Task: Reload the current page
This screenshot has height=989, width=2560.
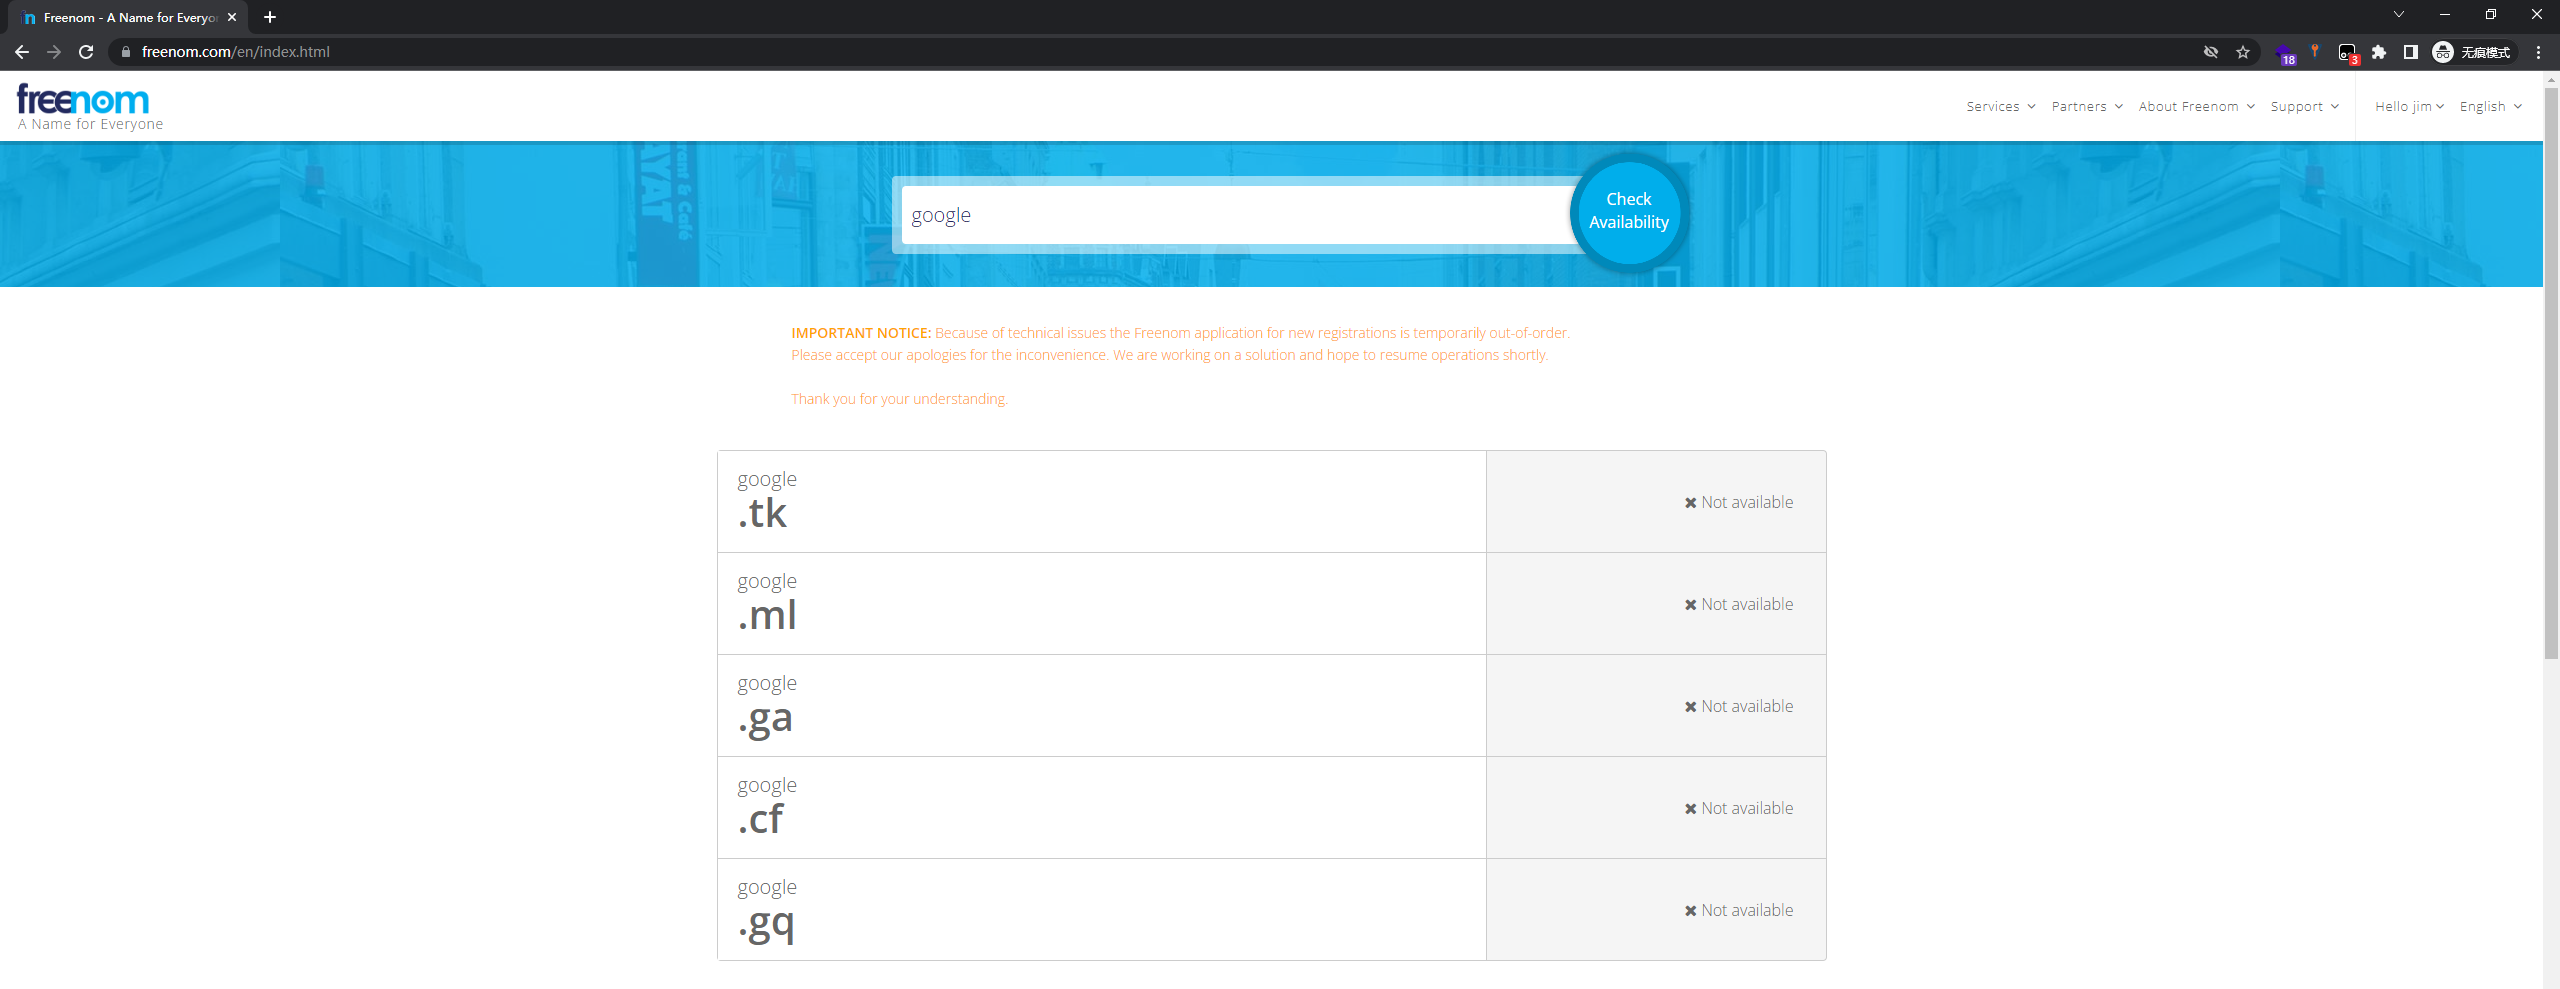Action: pyautogui.click(x=86, y=52)
